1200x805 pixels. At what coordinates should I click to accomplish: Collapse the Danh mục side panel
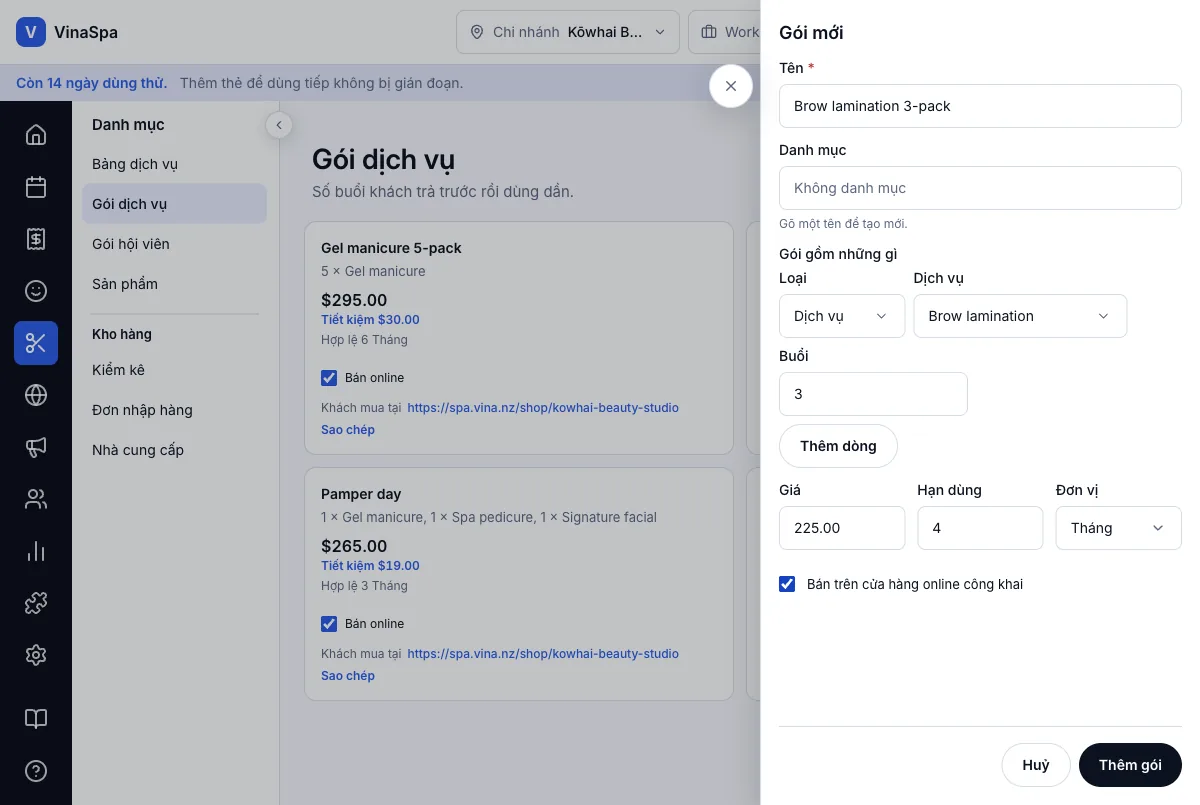[279, 125]
